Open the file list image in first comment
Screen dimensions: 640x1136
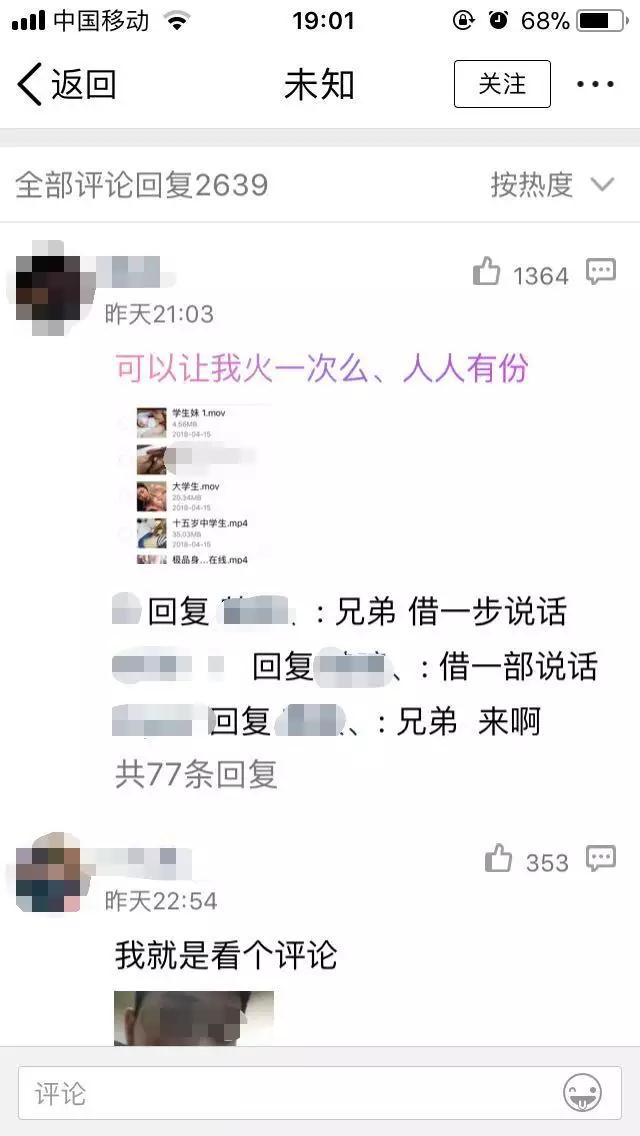coord(194,485)
